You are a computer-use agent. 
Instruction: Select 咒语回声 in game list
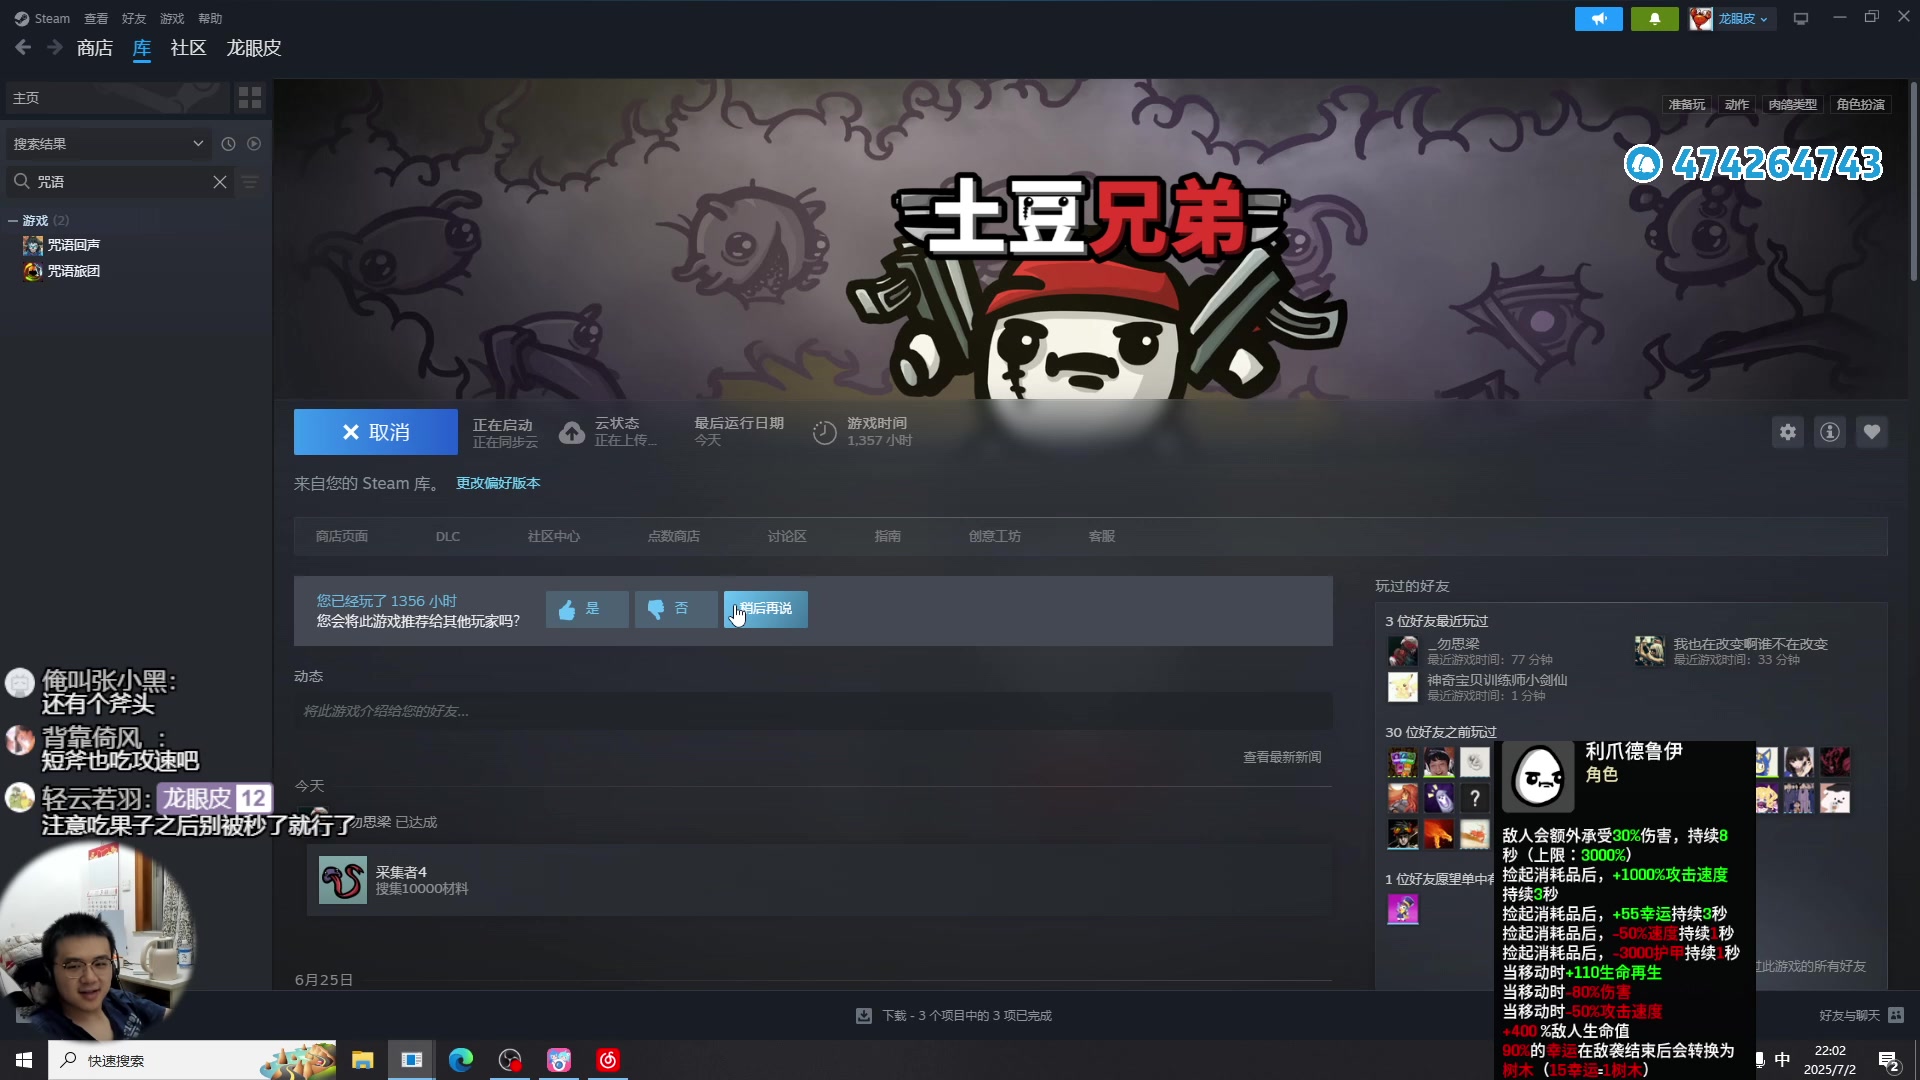tap(74, 245)
